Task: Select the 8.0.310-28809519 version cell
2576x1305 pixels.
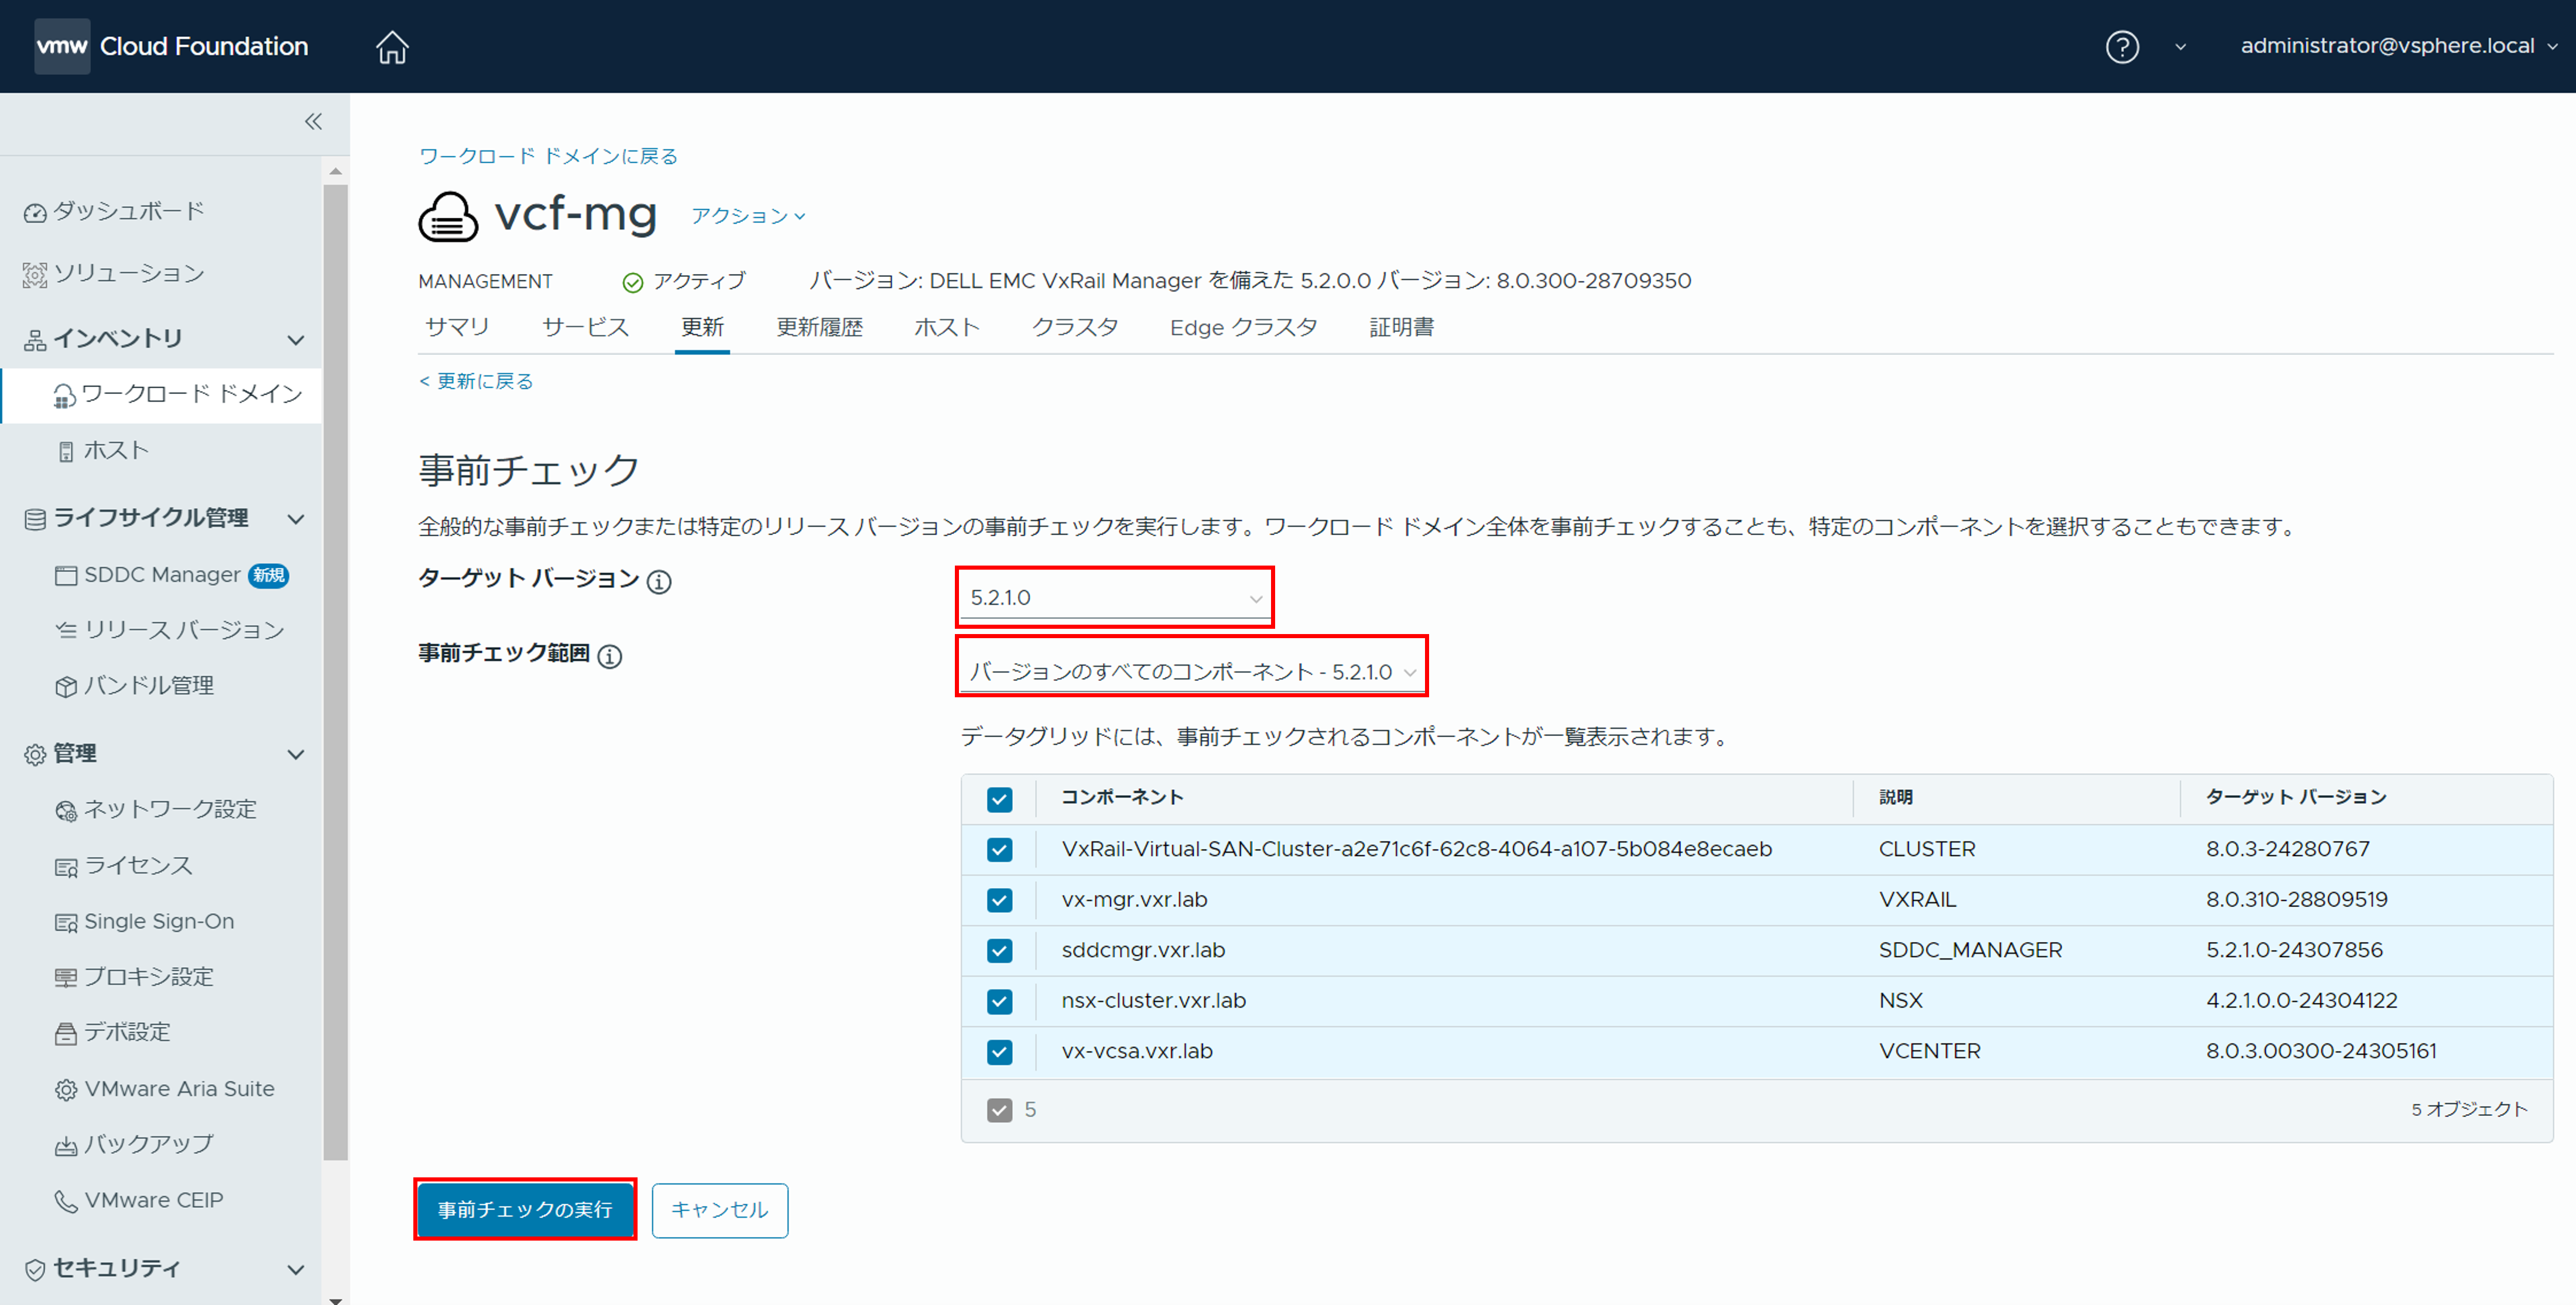Action: (x=2296, y=899)
